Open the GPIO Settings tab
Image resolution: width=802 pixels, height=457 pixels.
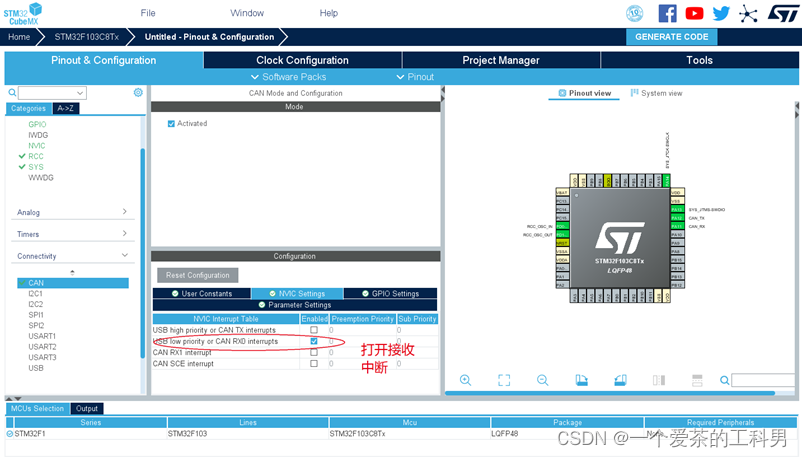pos(390,293)
